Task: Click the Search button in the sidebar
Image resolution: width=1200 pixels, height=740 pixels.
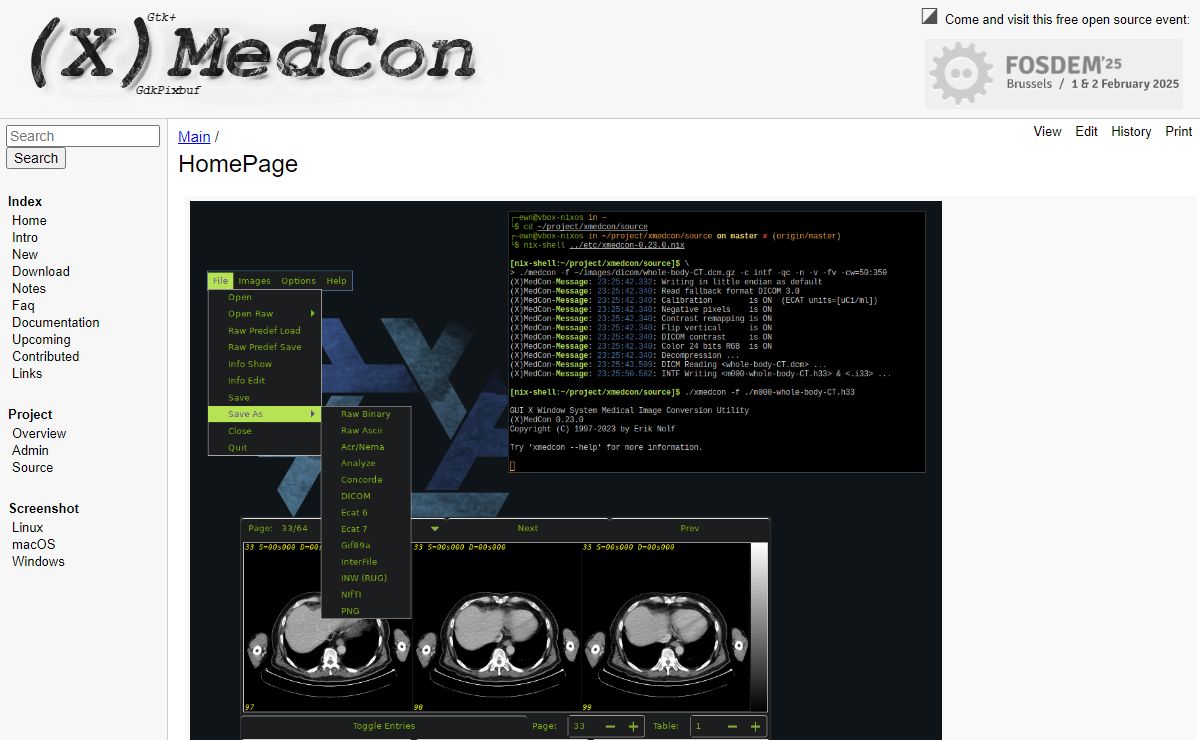Action: tap(36, 158)
